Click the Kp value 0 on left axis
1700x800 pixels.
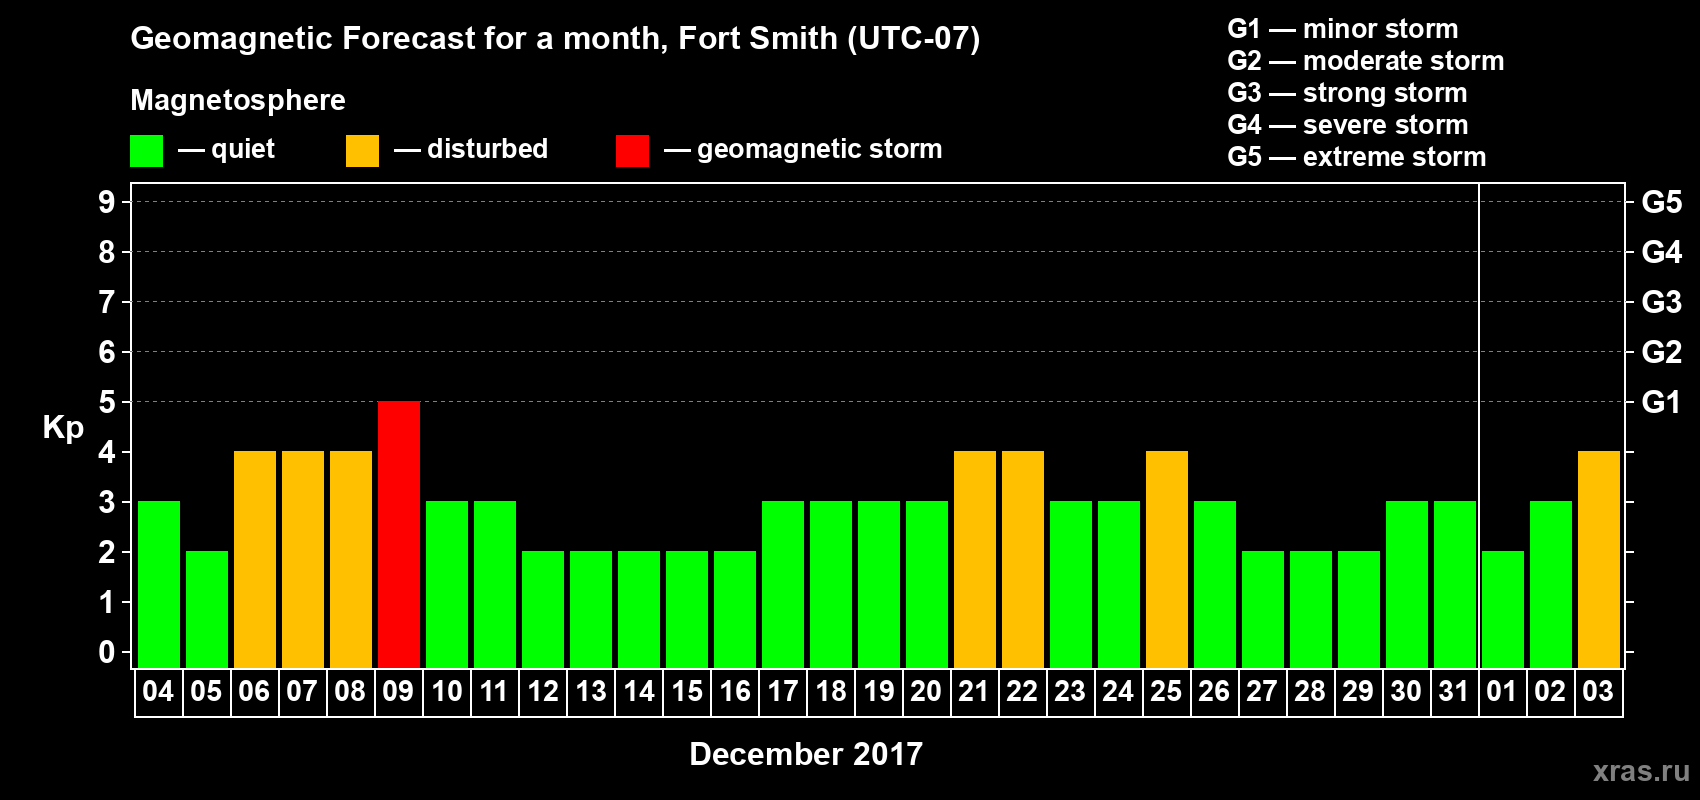click(107, 652)
